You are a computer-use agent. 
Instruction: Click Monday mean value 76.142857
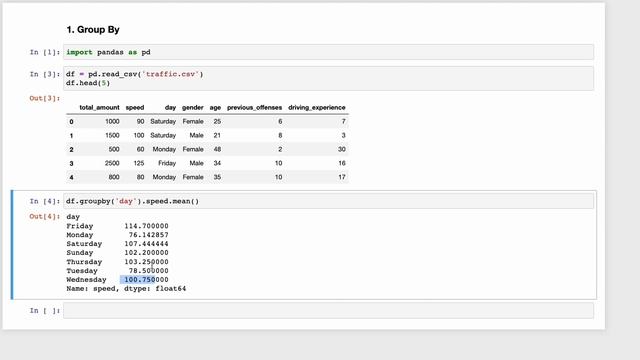[x=149, y=235]
